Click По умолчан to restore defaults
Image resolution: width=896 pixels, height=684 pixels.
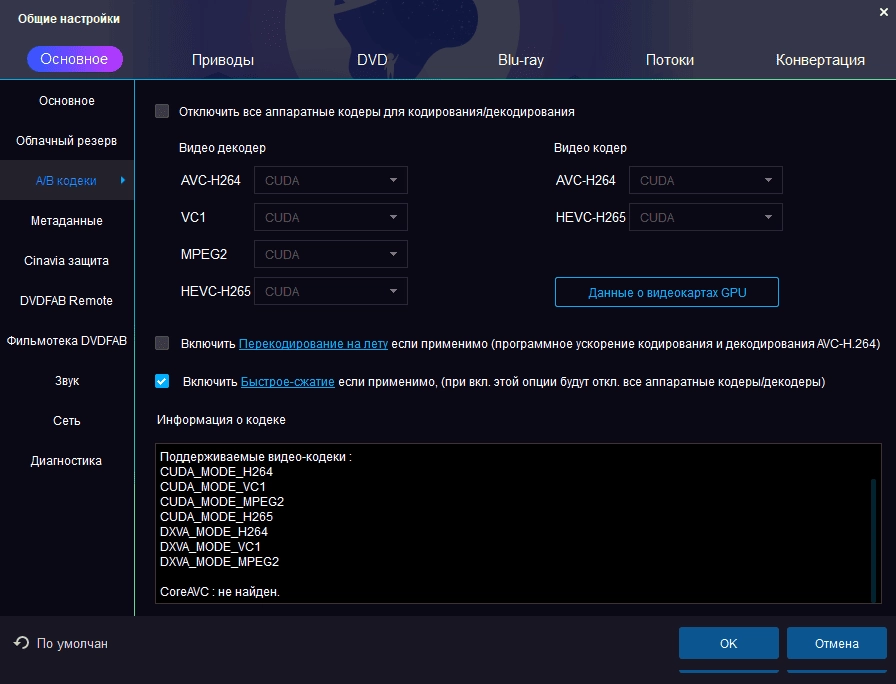click(x=72, y=643)
